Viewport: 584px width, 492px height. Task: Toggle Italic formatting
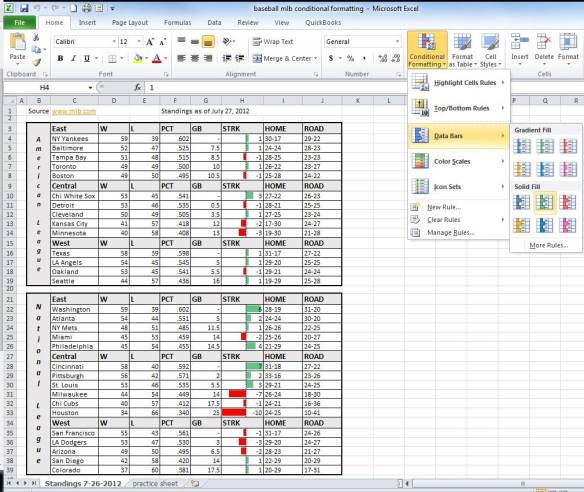(73, 58)
